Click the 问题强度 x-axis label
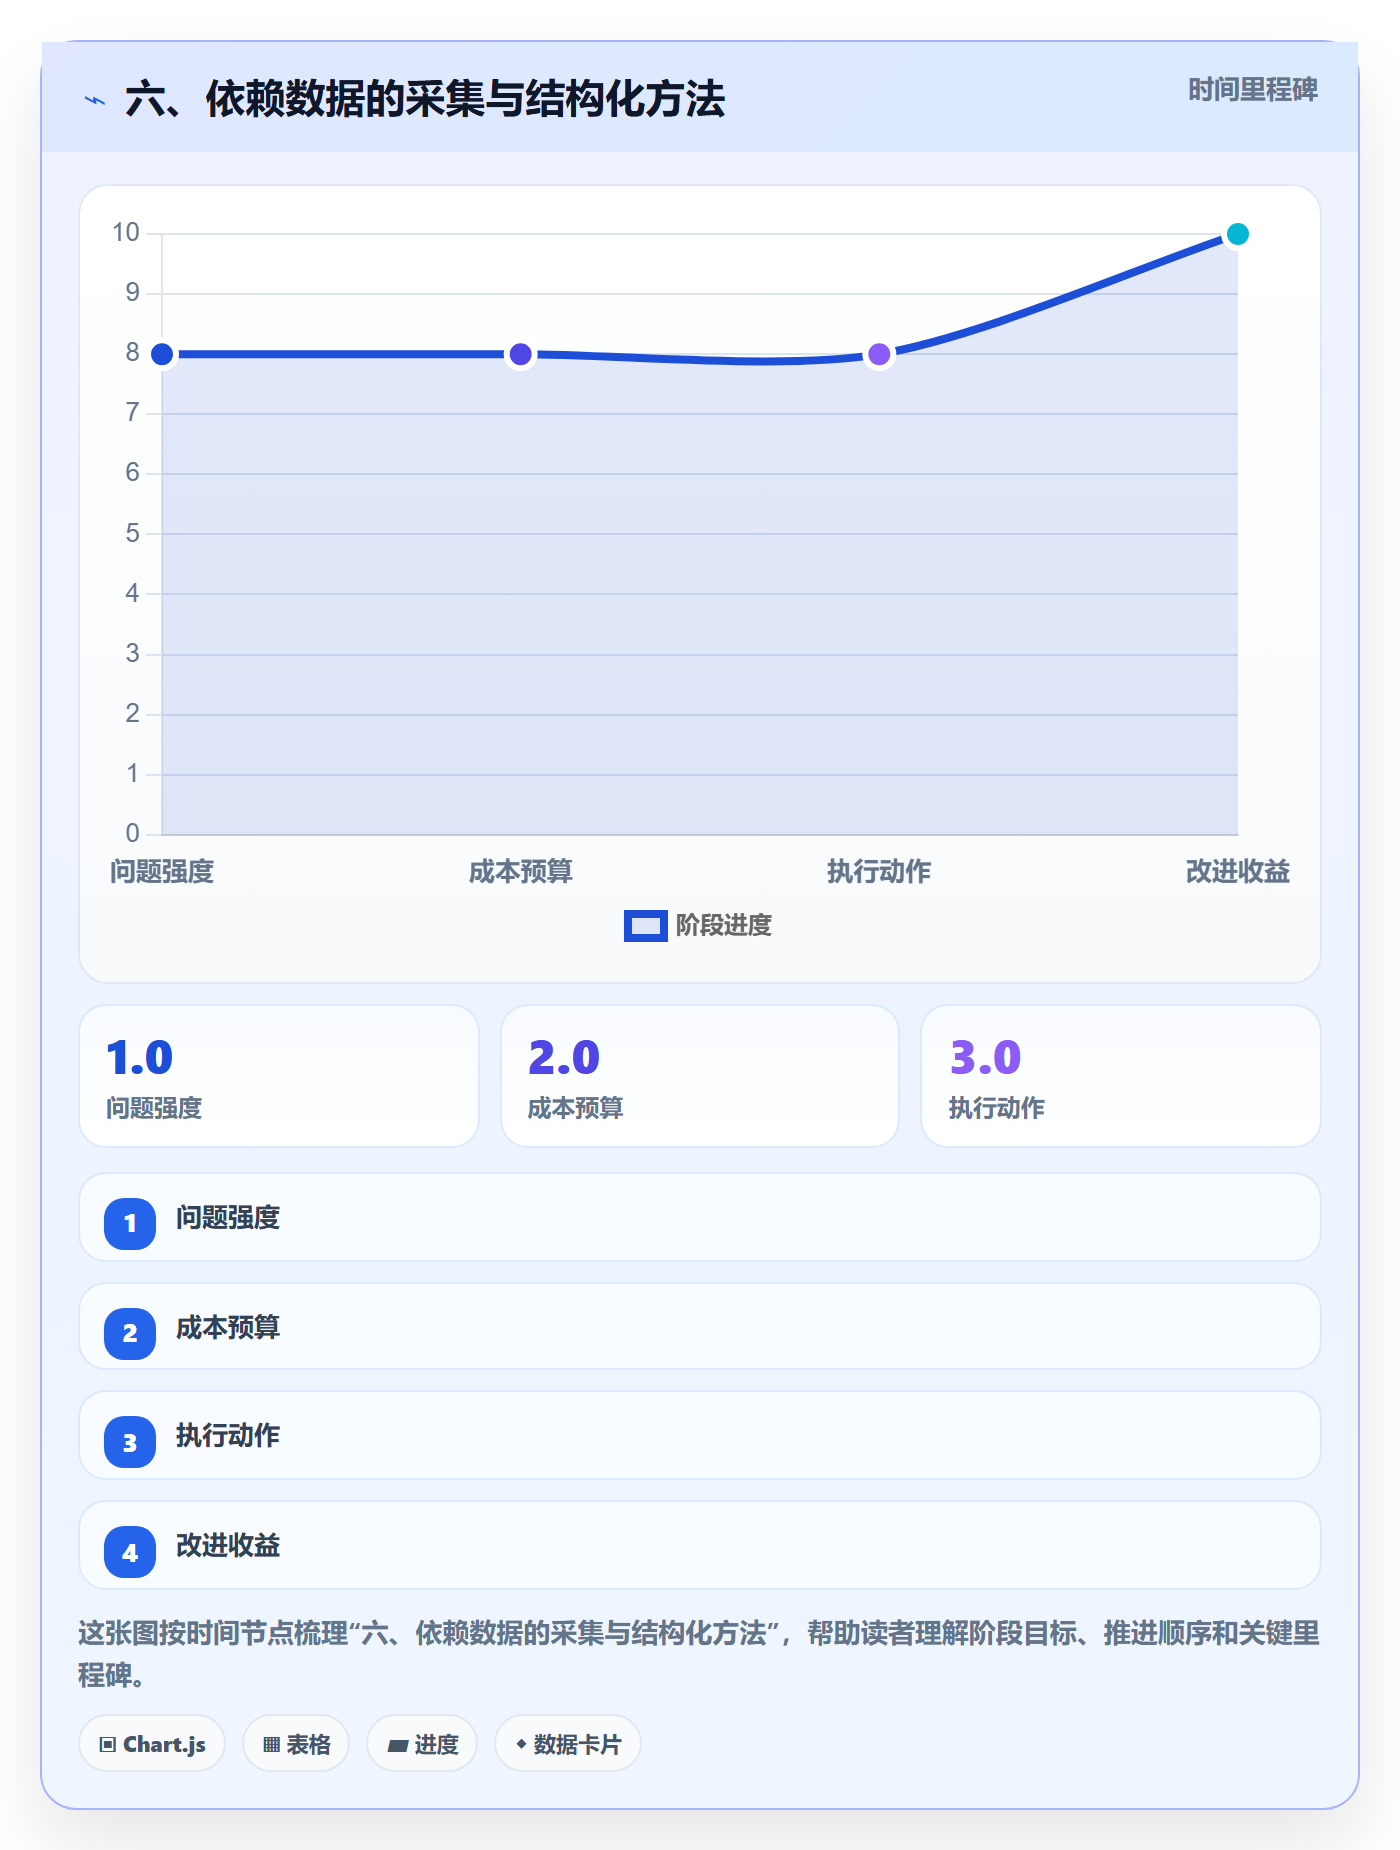This screenshot has width=1400, height=1850. tap(162, 872)
